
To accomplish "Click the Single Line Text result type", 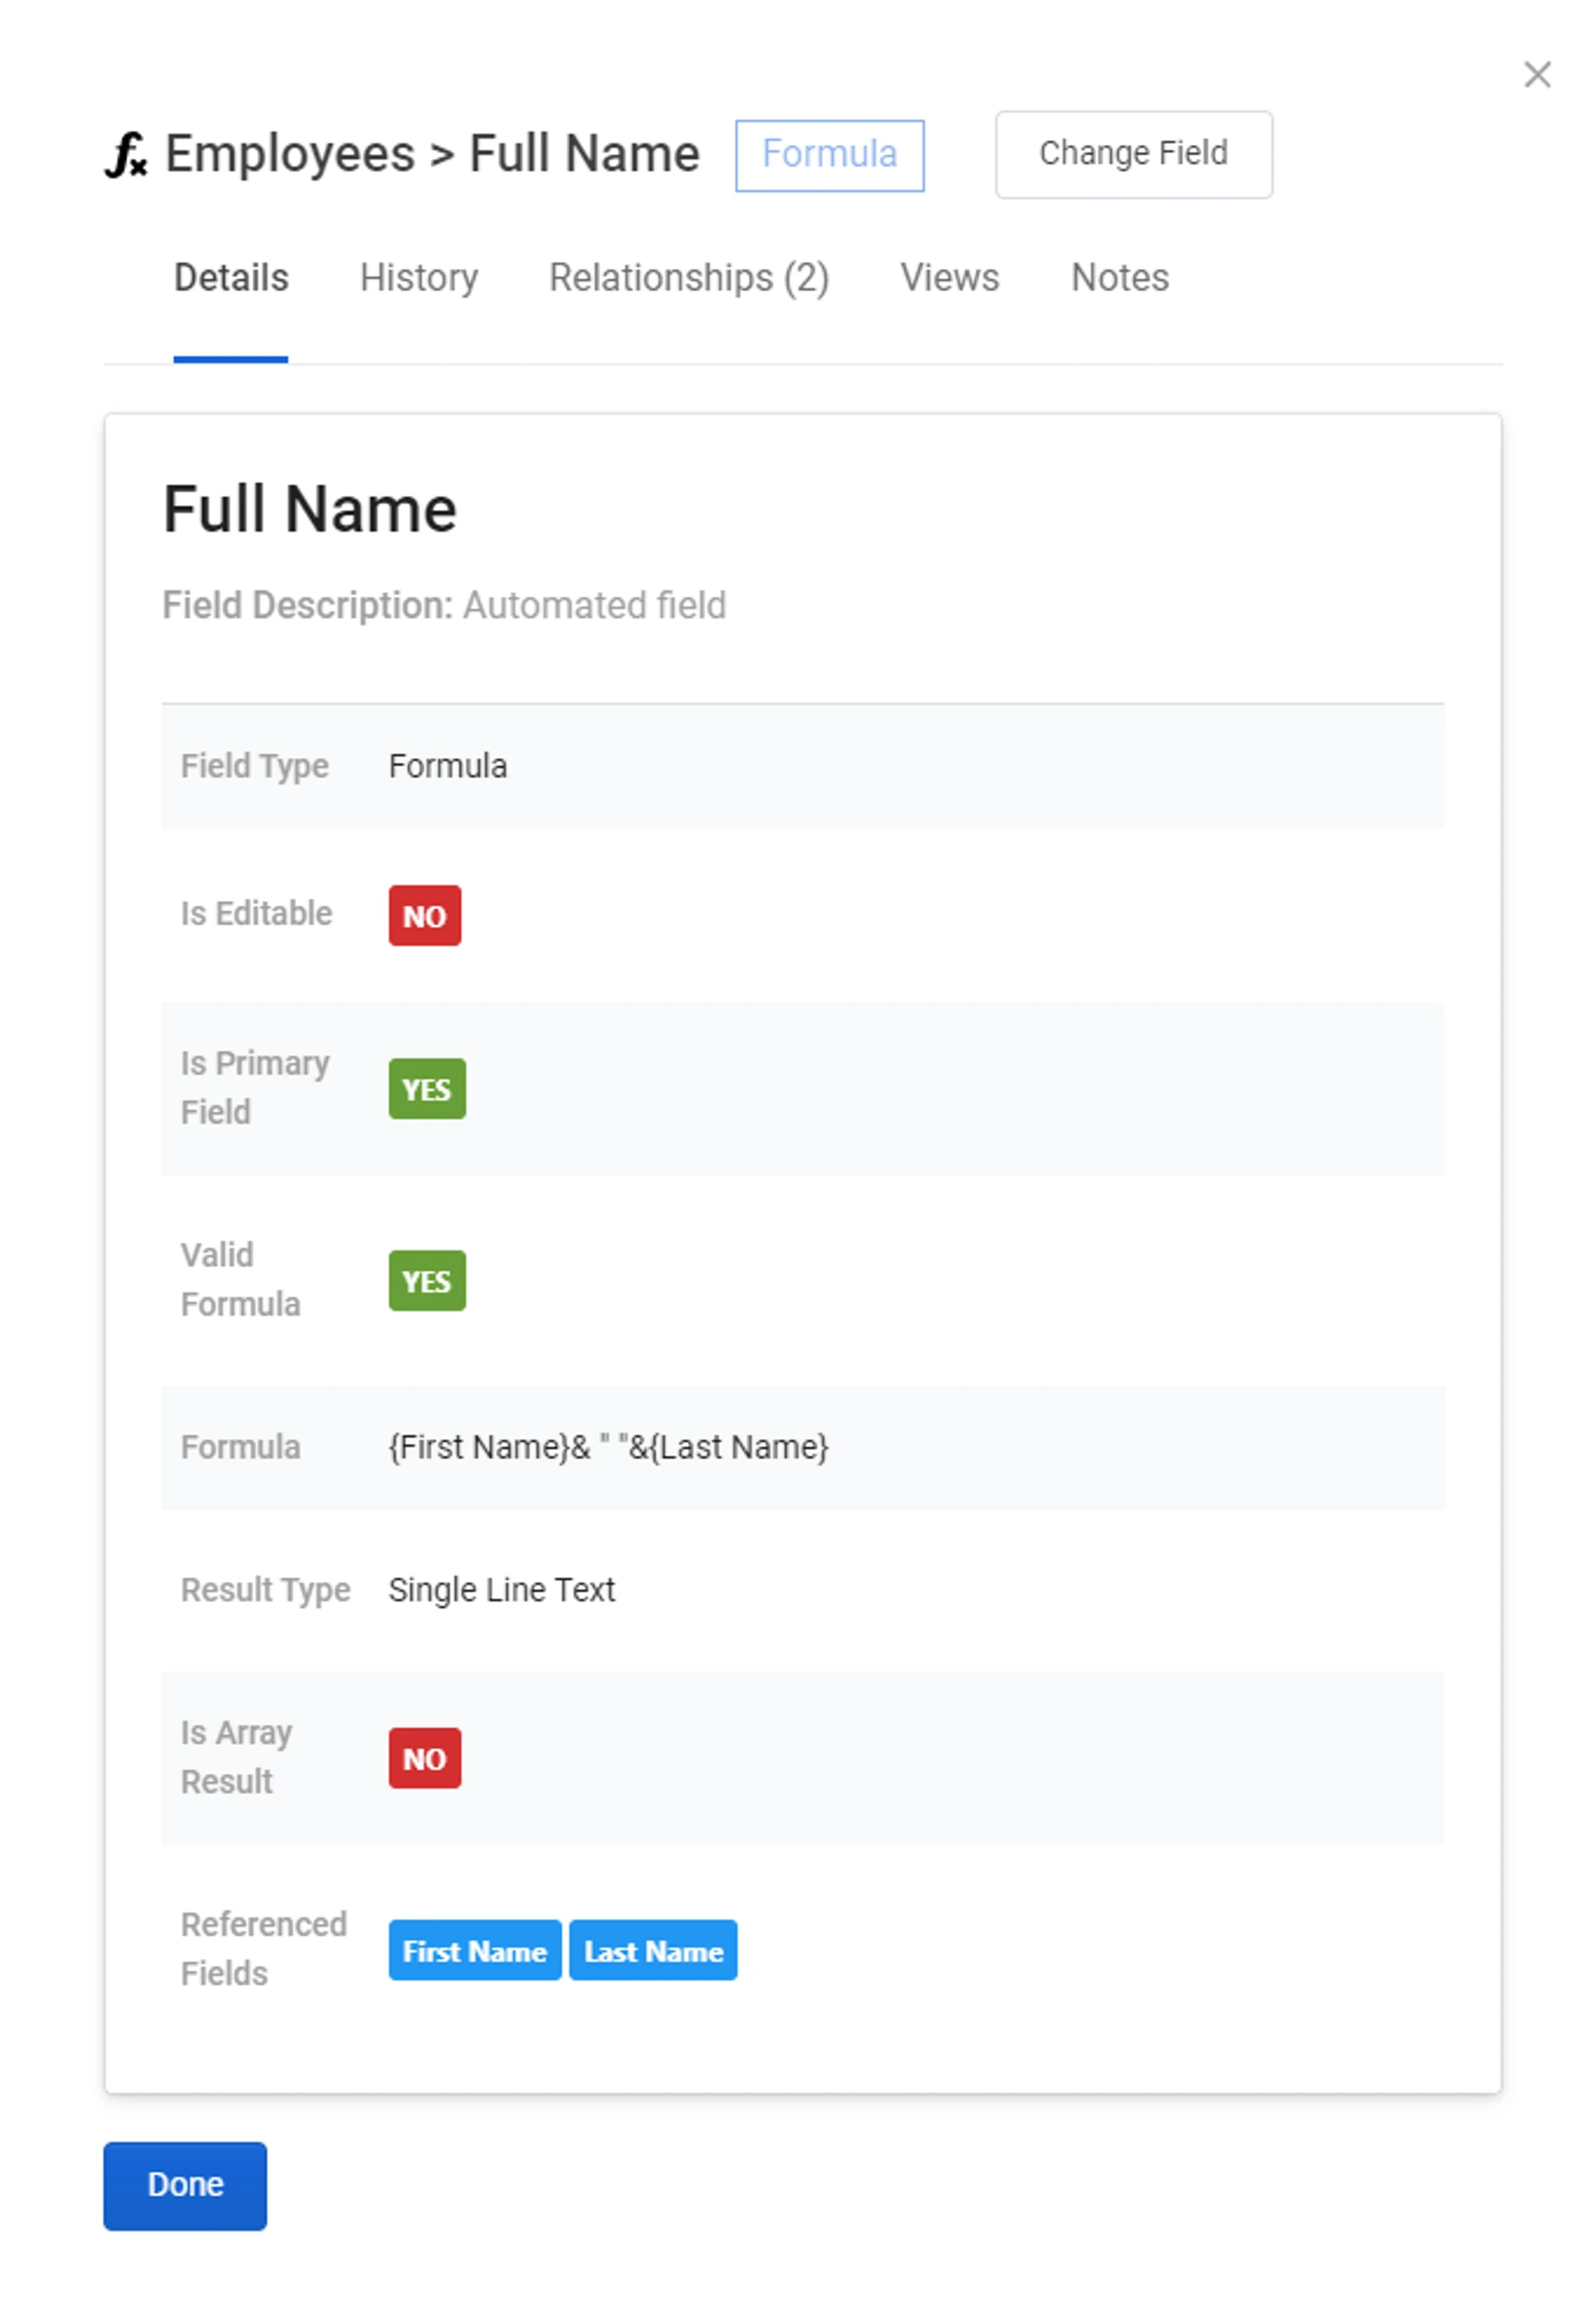I will 501,1589.
